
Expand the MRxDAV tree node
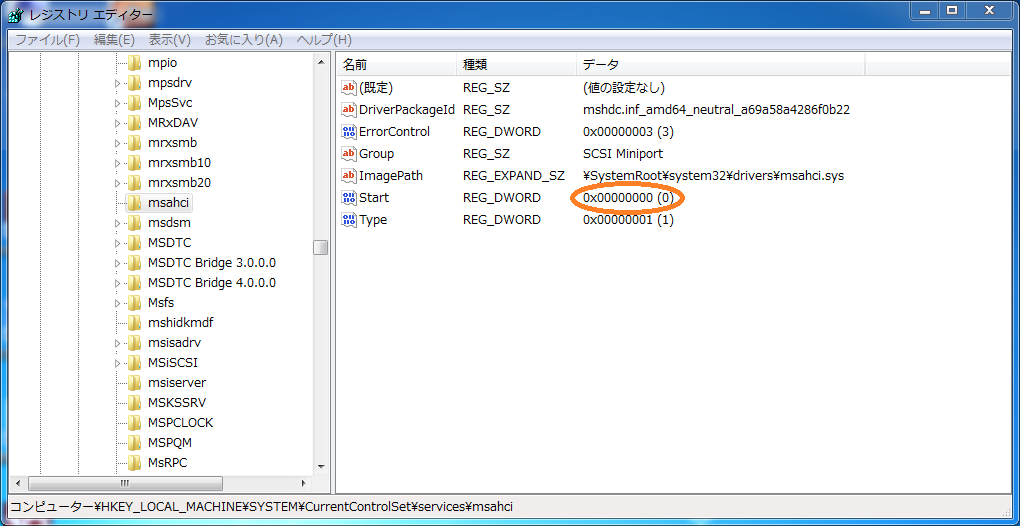(x=118, y=123)
